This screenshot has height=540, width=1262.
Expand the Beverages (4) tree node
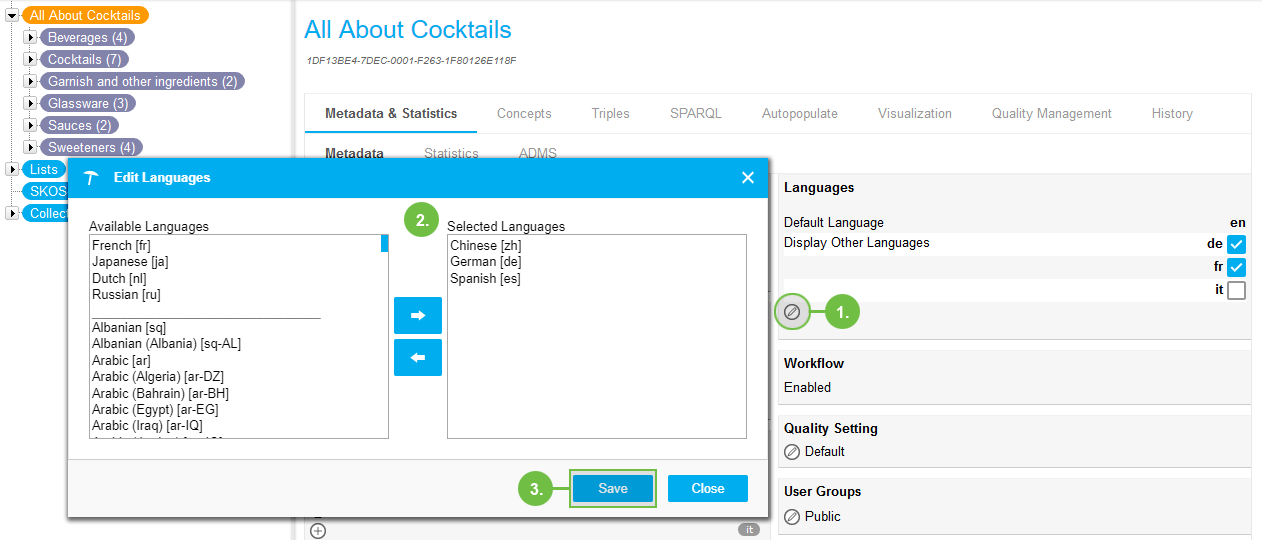coord(30,38)
